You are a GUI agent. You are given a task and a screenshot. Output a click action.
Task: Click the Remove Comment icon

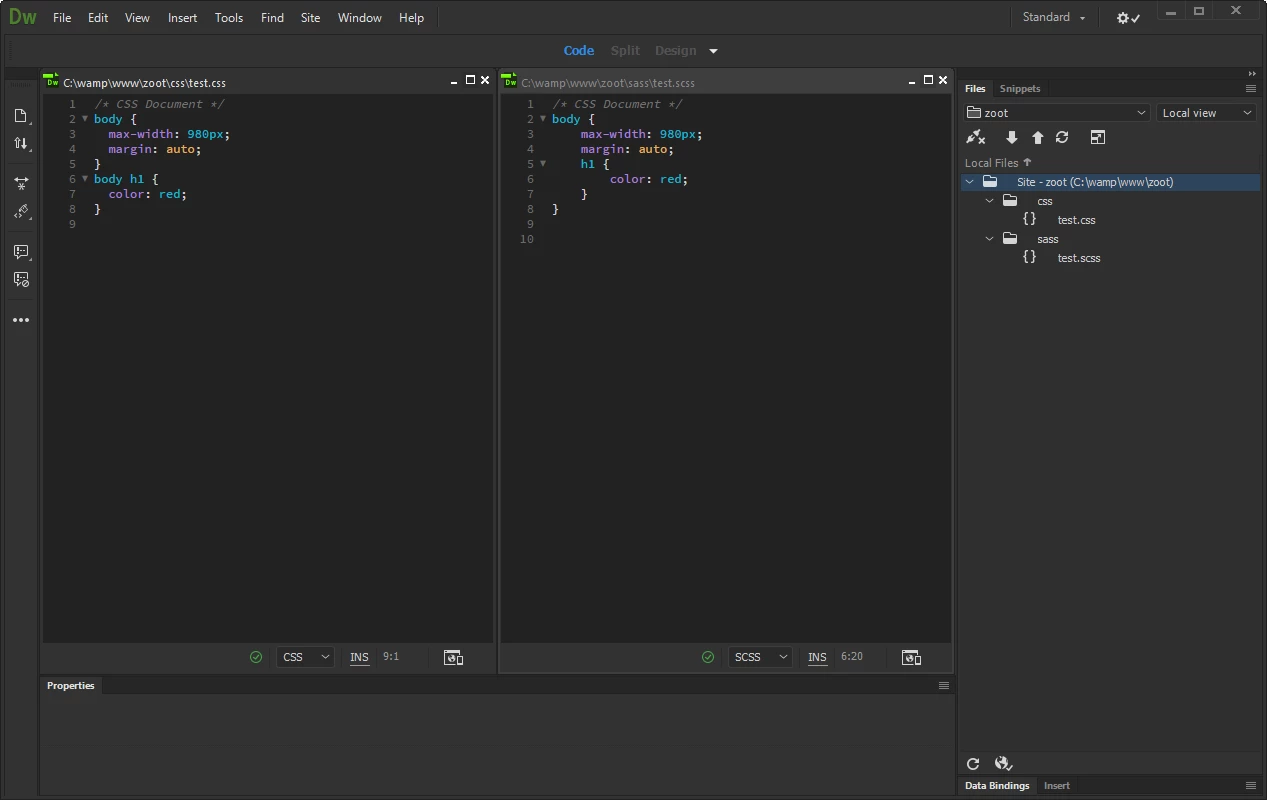coord(21,280)
